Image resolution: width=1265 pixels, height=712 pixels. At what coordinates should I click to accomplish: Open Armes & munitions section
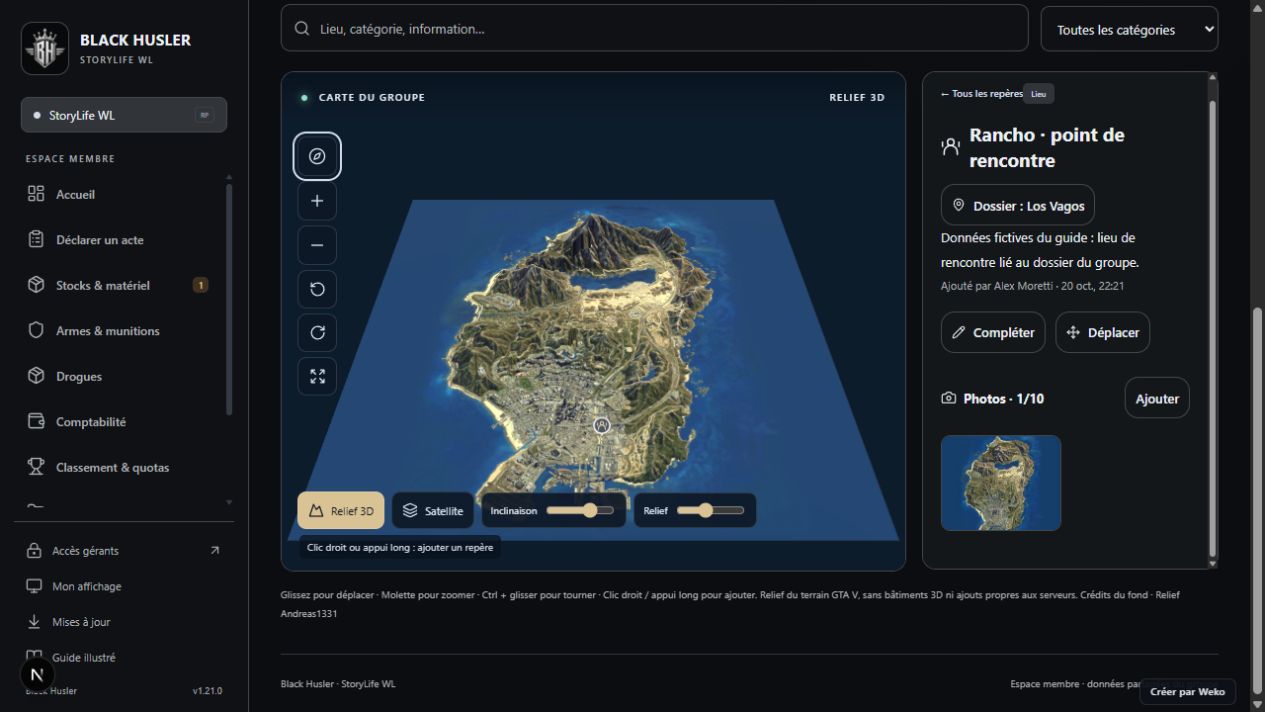pos(123,331)
